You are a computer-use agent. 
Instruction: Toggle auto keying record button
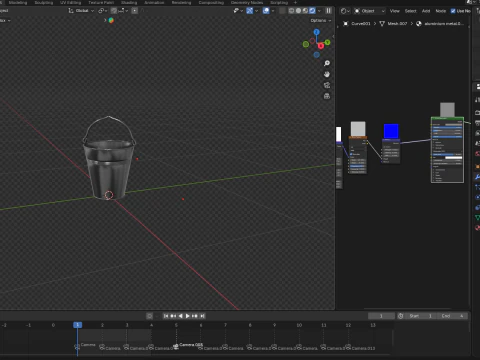150,316
